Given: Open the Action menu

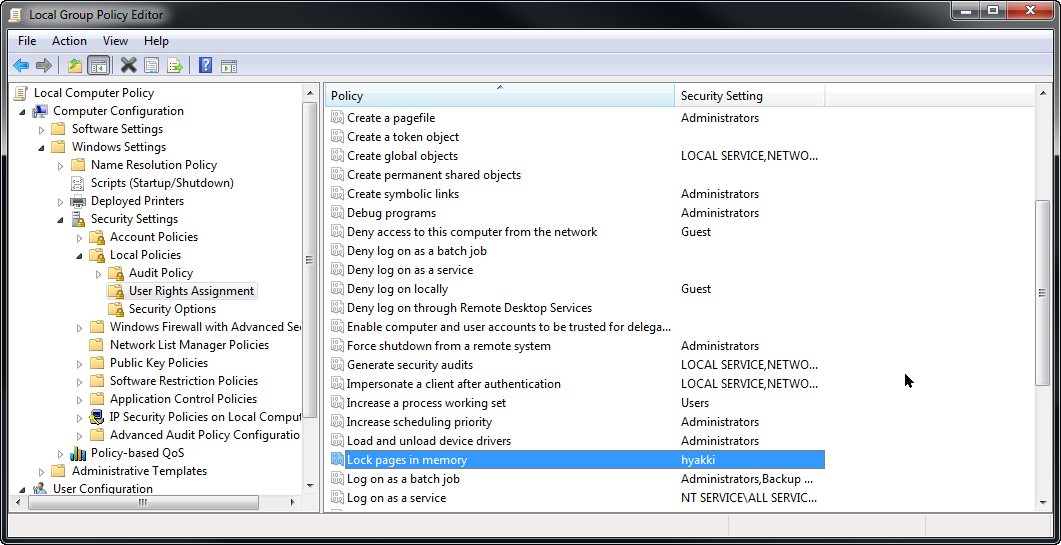Looking at the screenshot, I should pos(69,41).
